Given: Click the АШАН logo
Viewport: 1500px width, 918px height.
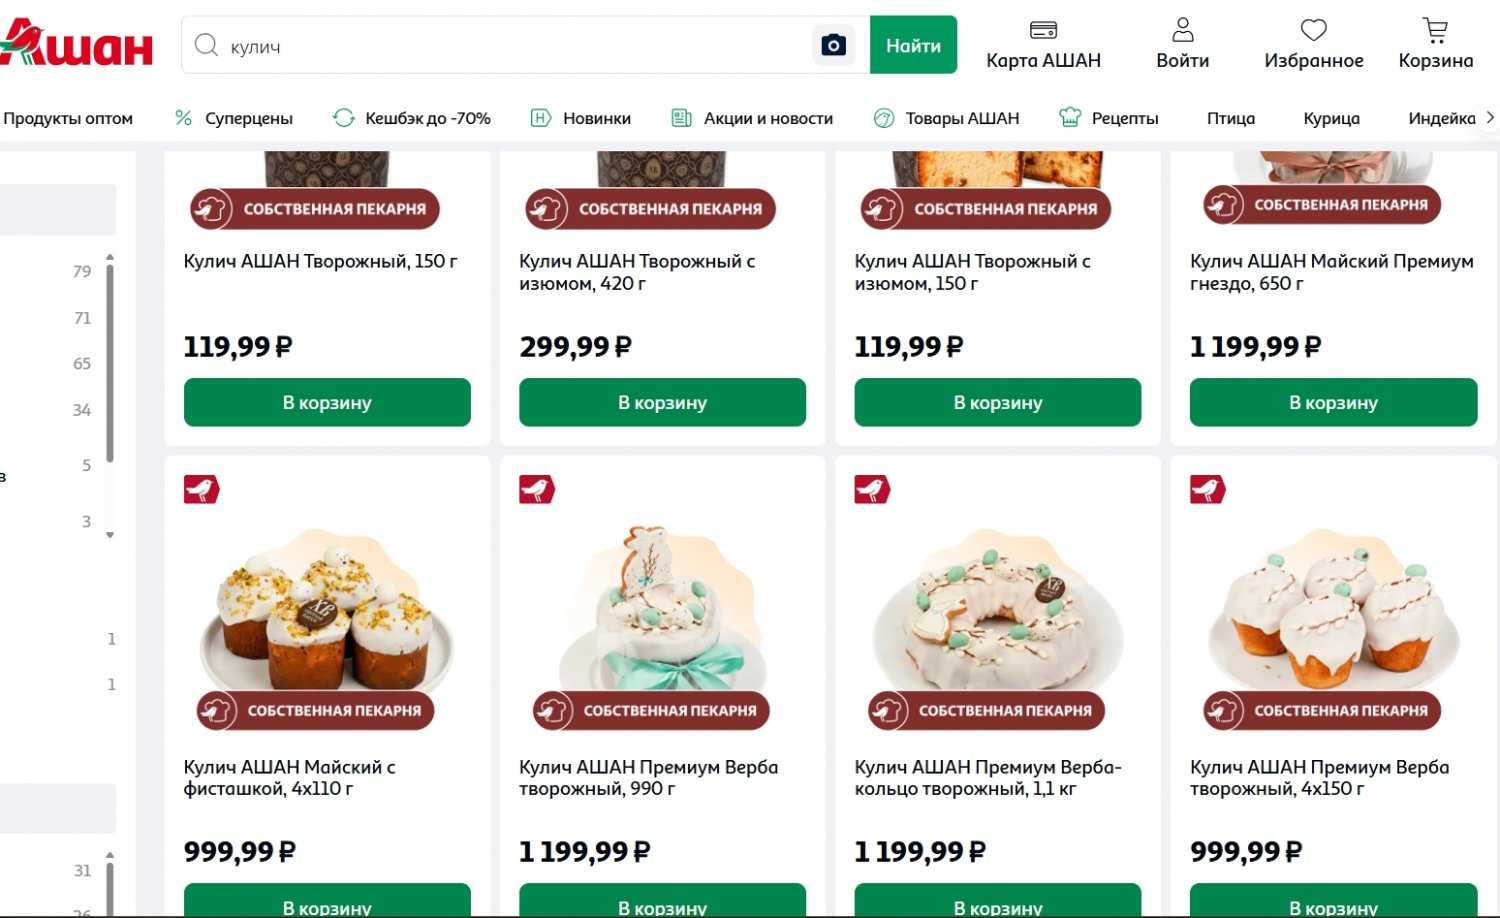Looking at the screenshot, I should (x=76, y=44).
